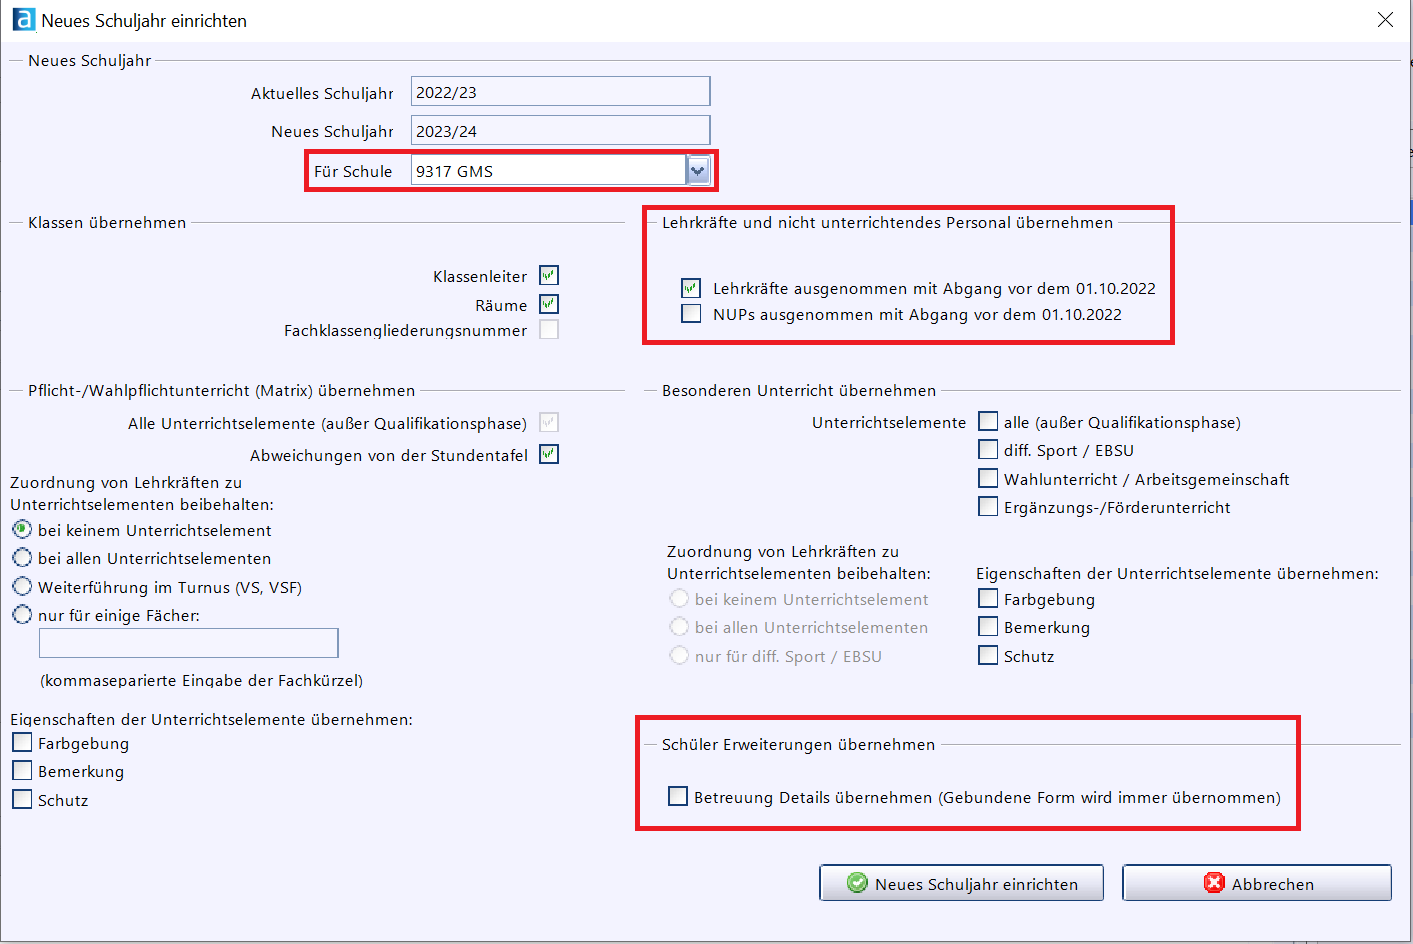Check 'Wahlunterricht / Arbeitsgemeinschaft' checkbox

tap(988, 478)
